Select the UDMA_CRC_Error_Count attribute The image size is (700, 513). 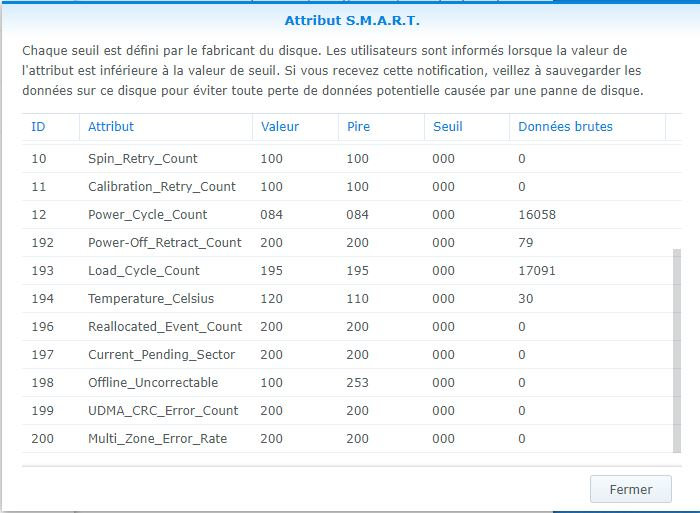point(163,411)
